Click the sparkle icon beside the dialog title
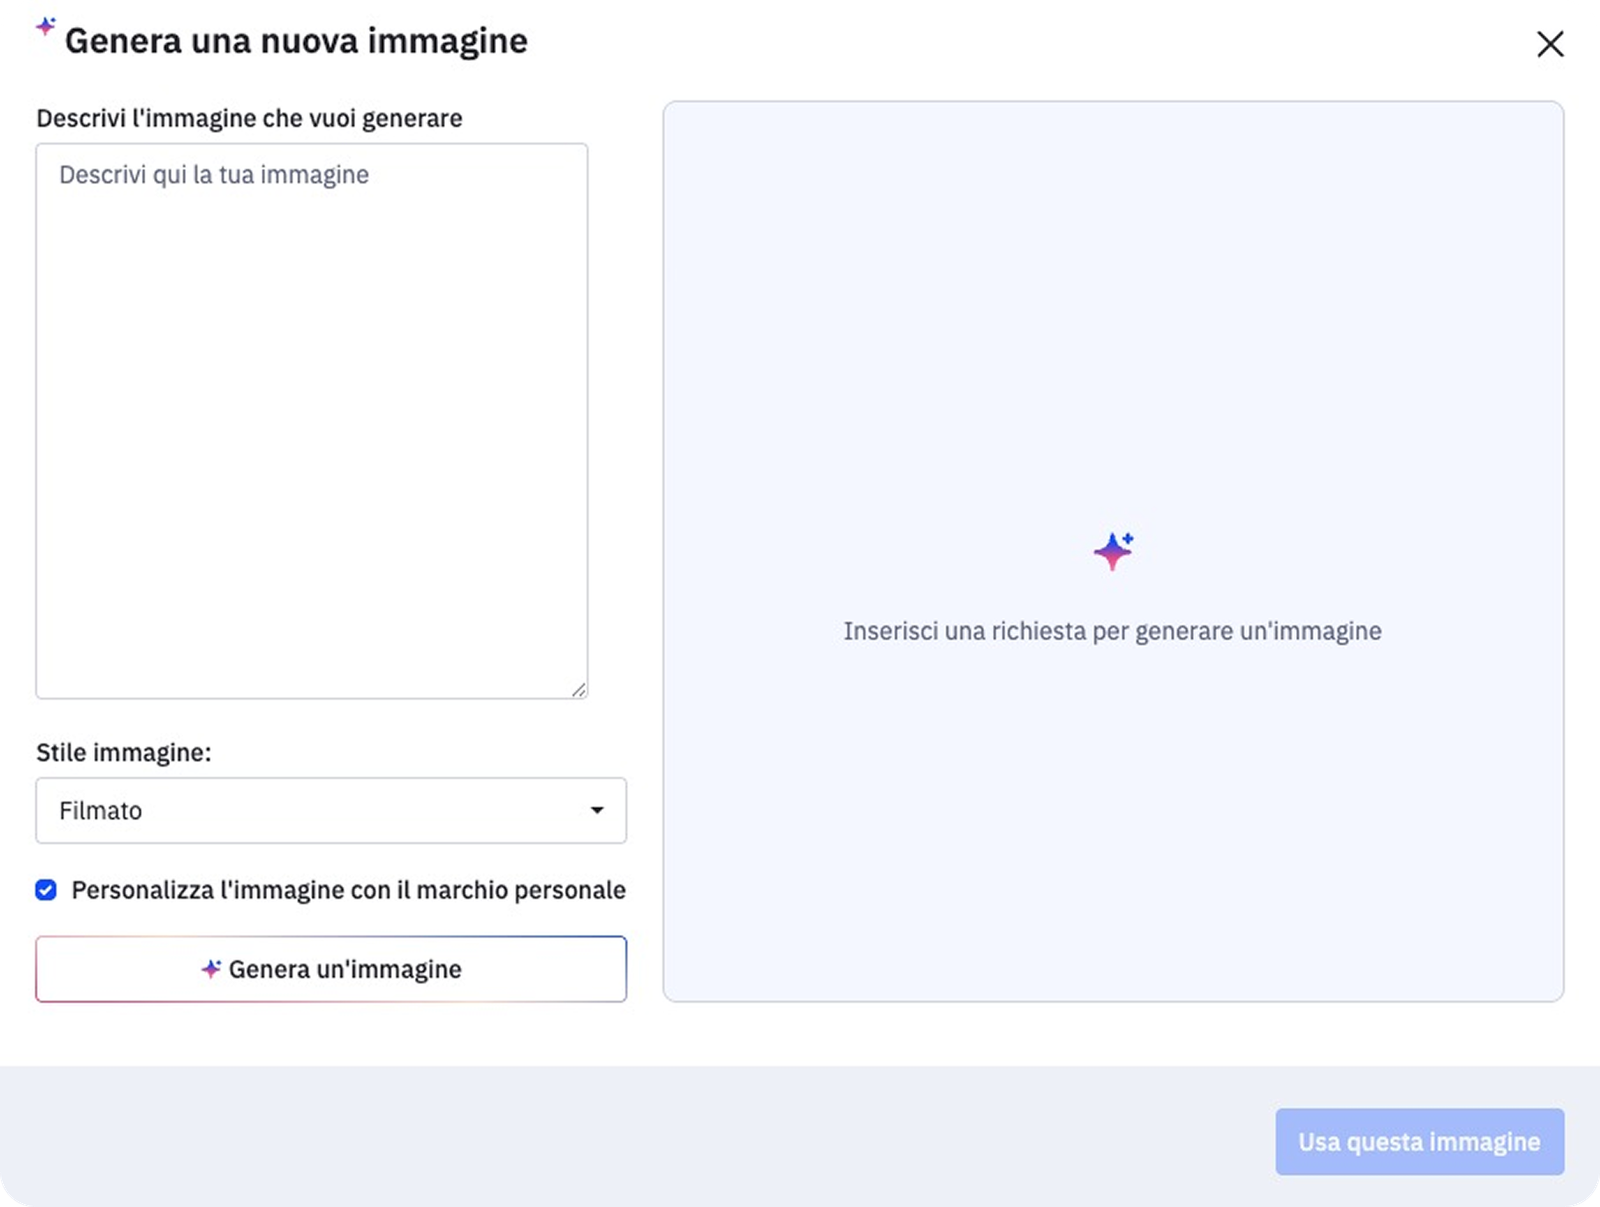 [46, 27]
